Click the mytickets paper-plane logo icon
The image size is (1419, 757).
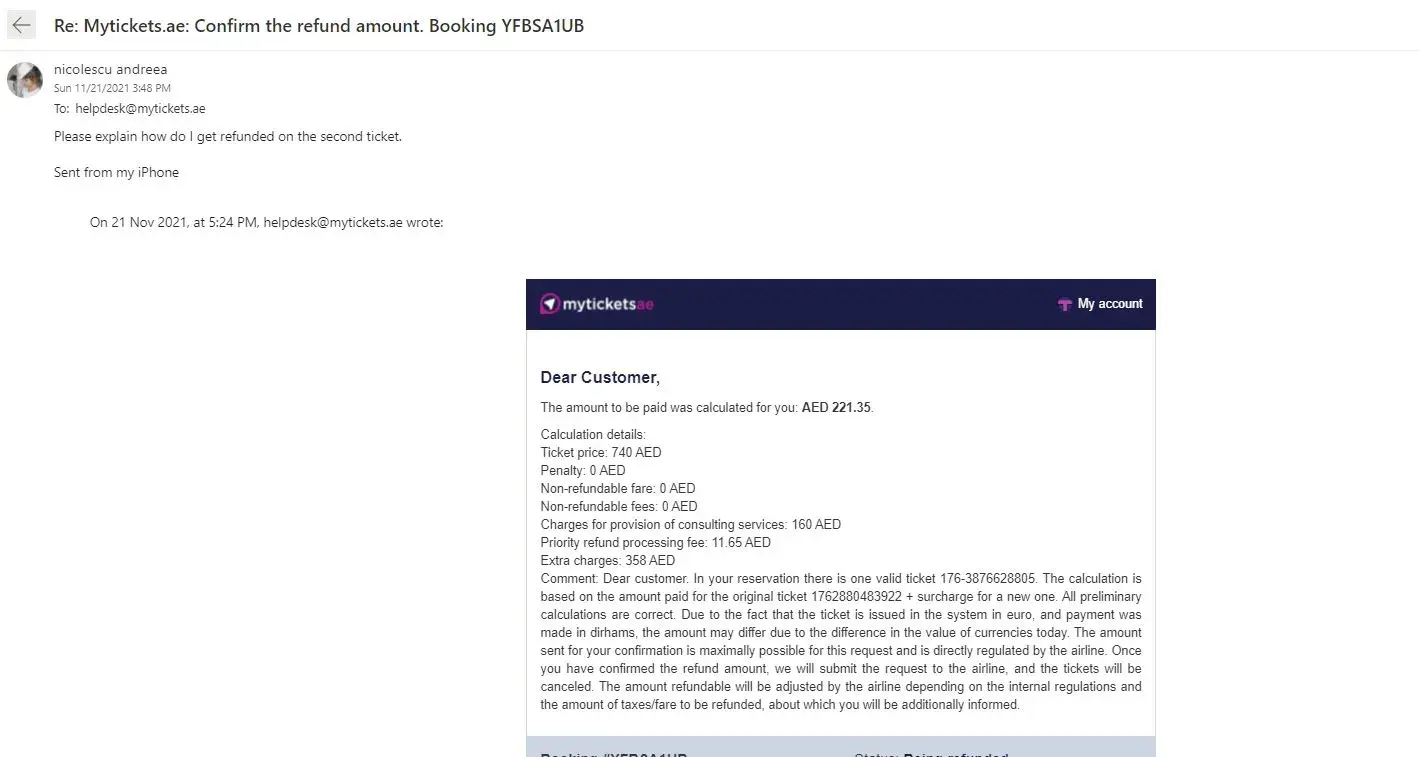click(x=549, y=304)
